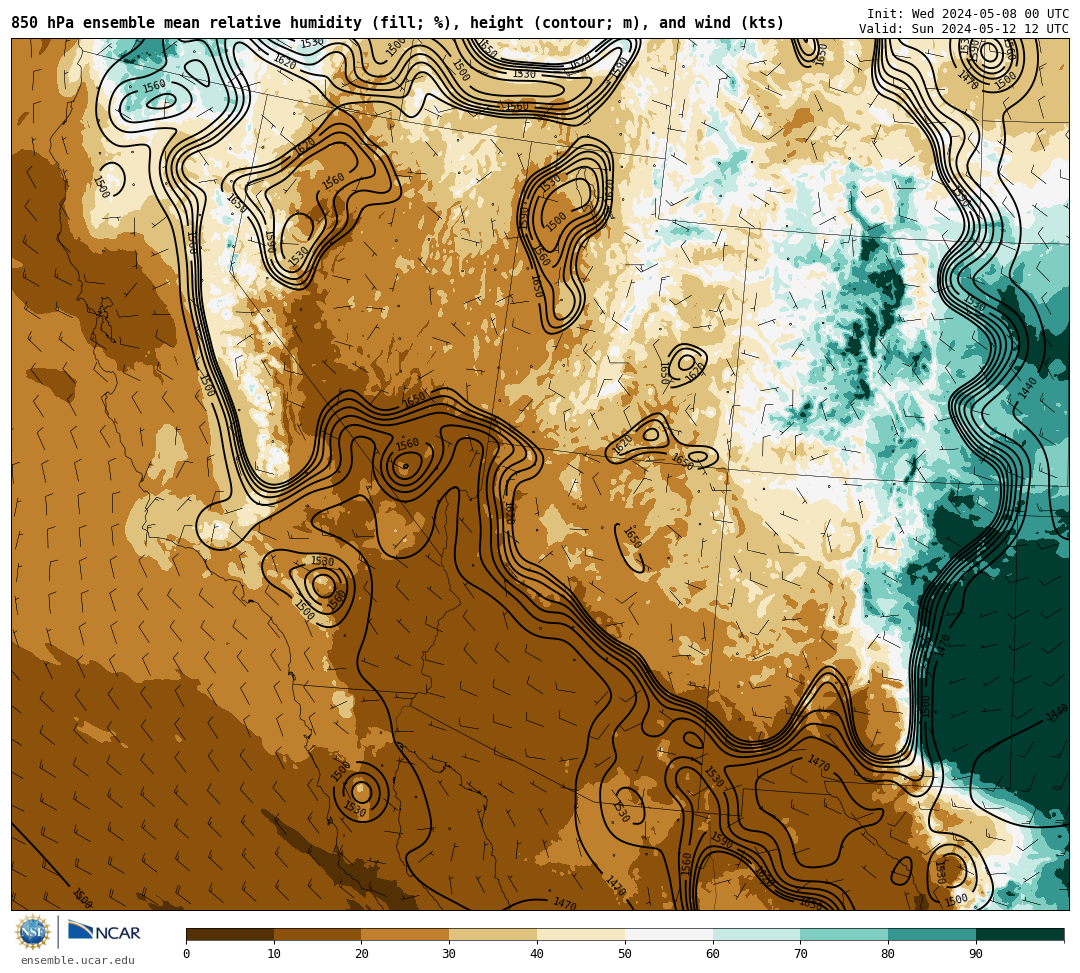Click the colorbar tick label 70
This screenshot has width=1080, height=973.
(800, 954)
